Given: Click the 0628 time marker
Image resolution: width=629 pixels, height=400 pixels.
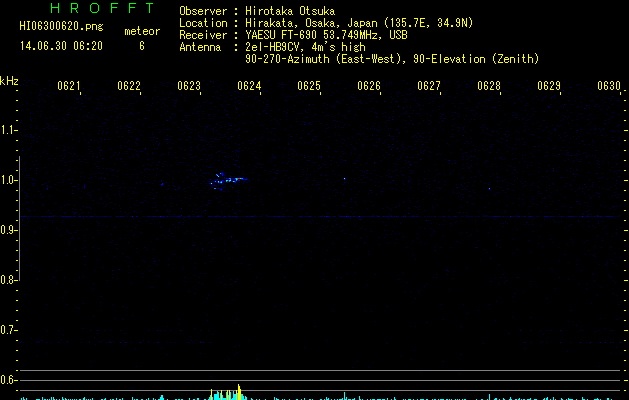Looking at the screenshot, I should click(489, 86).
